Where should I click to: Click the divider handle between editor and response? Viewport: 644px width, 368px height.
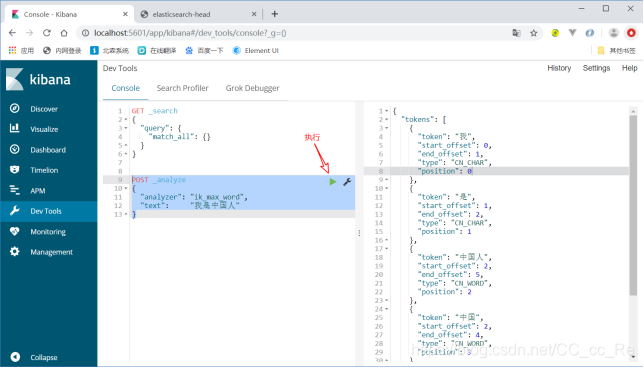[x=359, y=233]
